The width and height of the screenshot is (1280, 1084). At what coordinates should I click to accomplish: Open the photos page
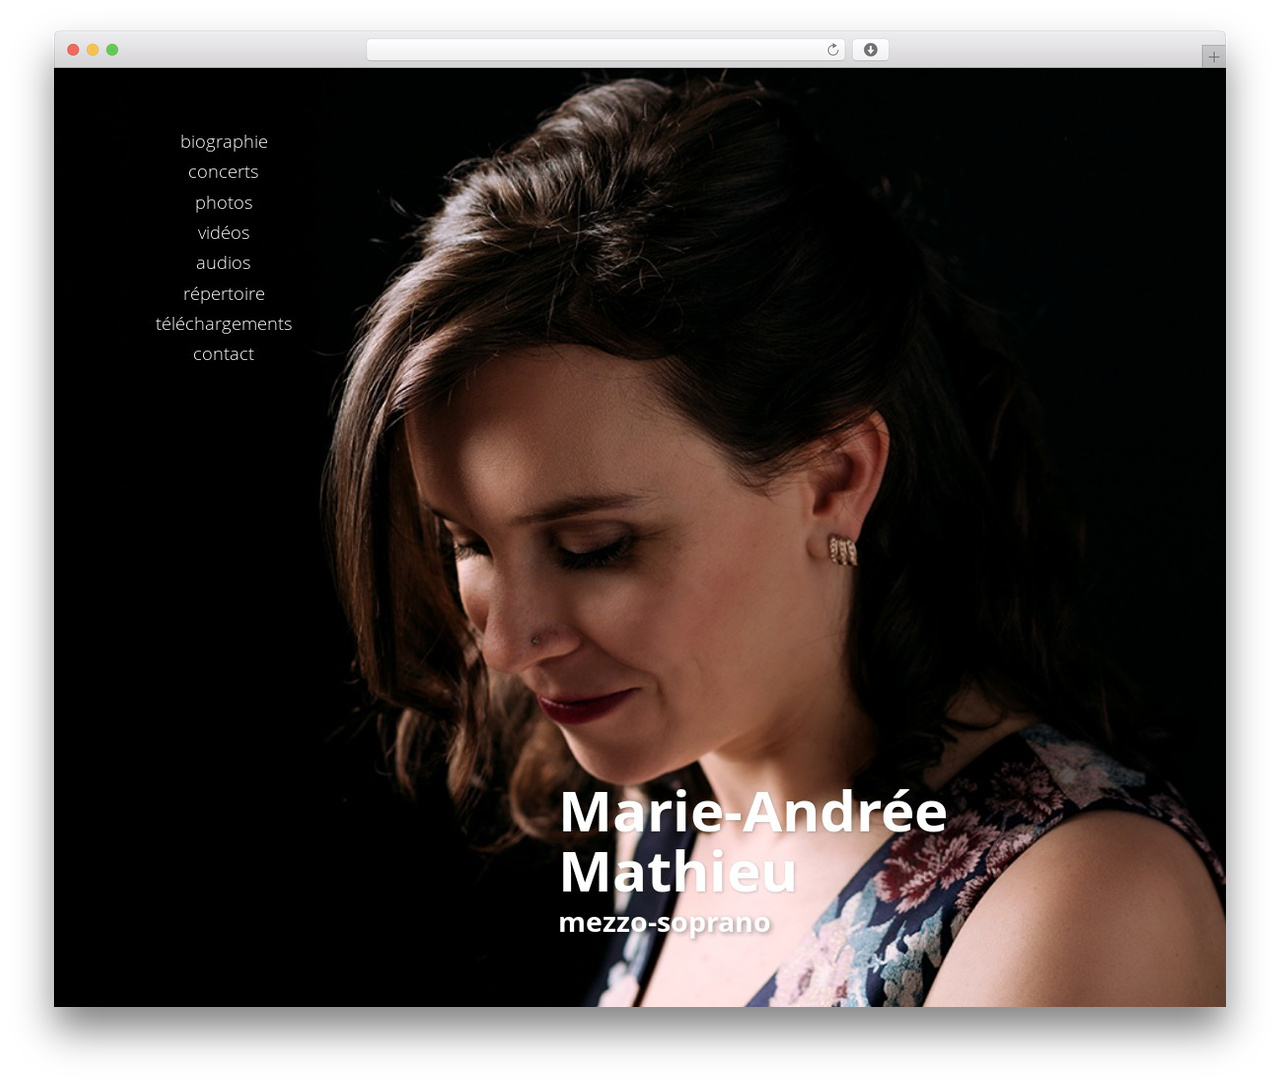tap(224, 203)
